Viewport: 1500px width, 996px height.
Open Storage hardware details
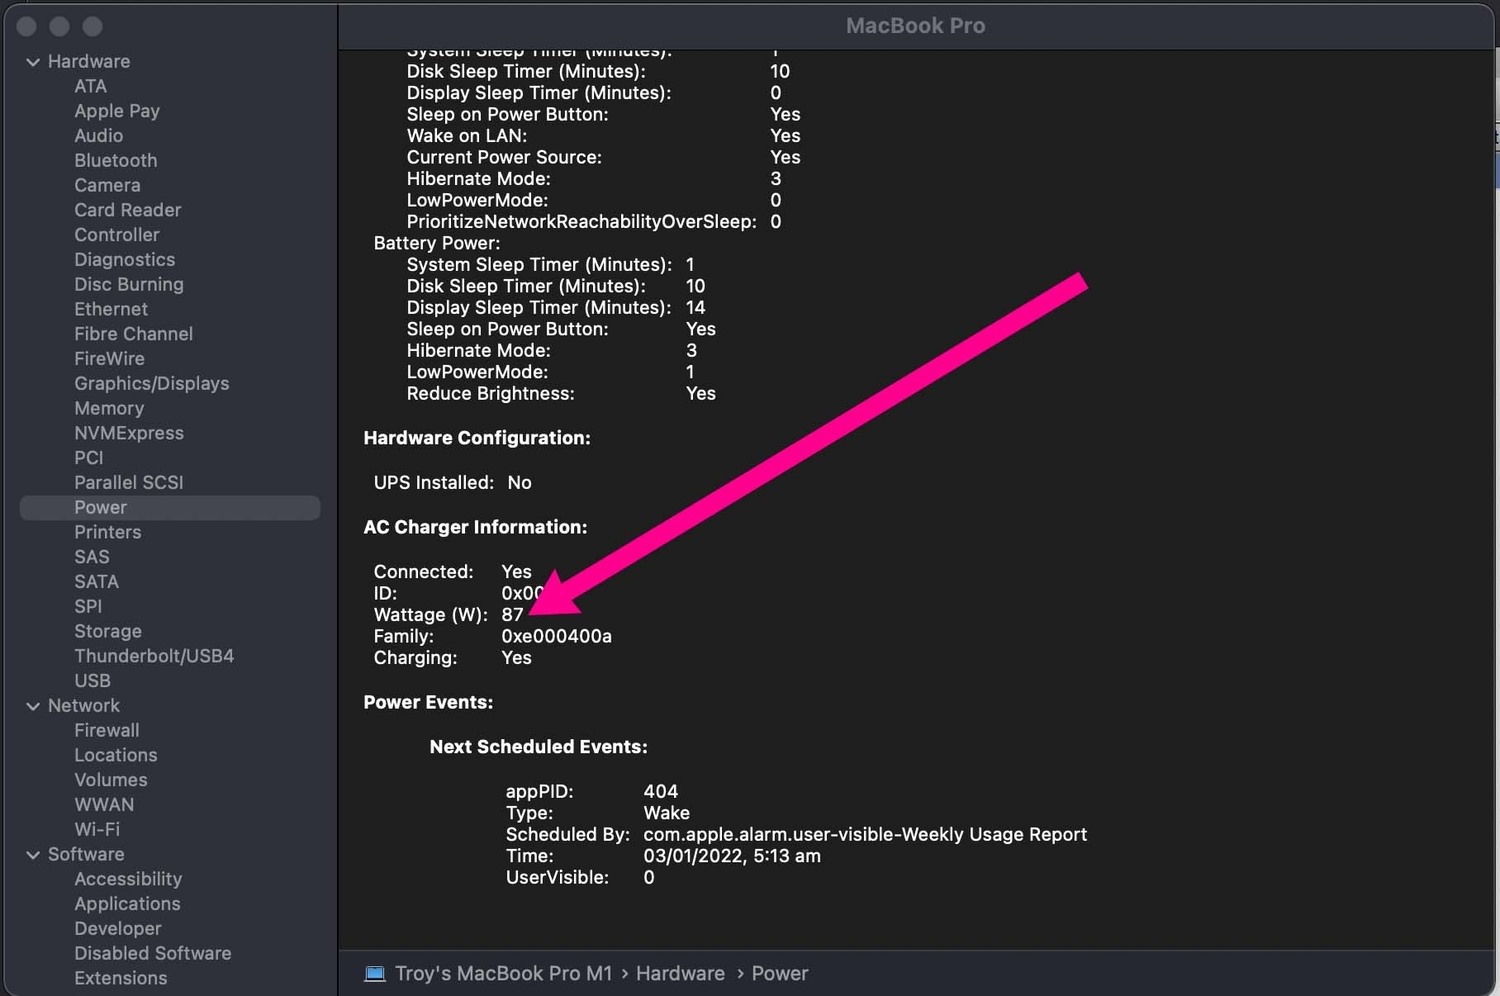click(107, 632)
